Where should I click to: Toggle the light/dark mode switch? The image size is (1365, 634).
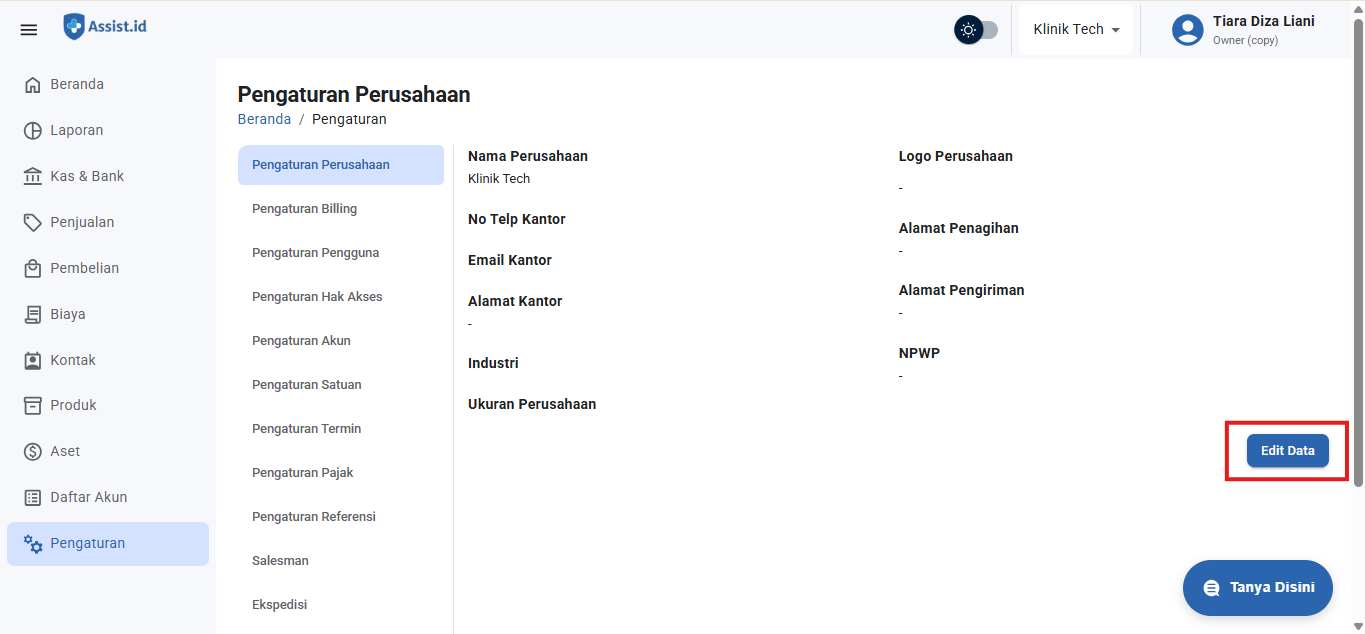click(x=976, y=30)
